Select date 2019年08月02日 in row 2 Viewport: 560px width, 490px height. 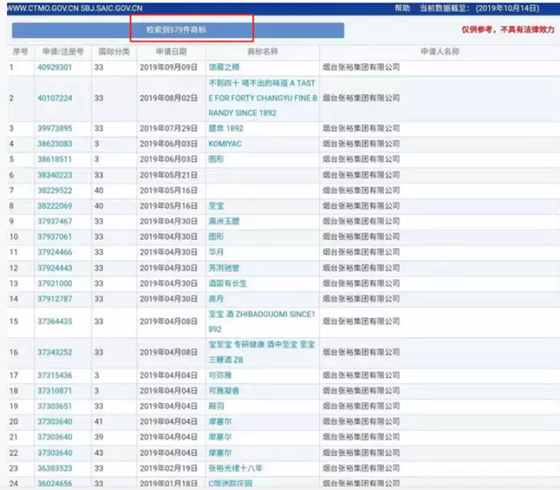(169, 98)
